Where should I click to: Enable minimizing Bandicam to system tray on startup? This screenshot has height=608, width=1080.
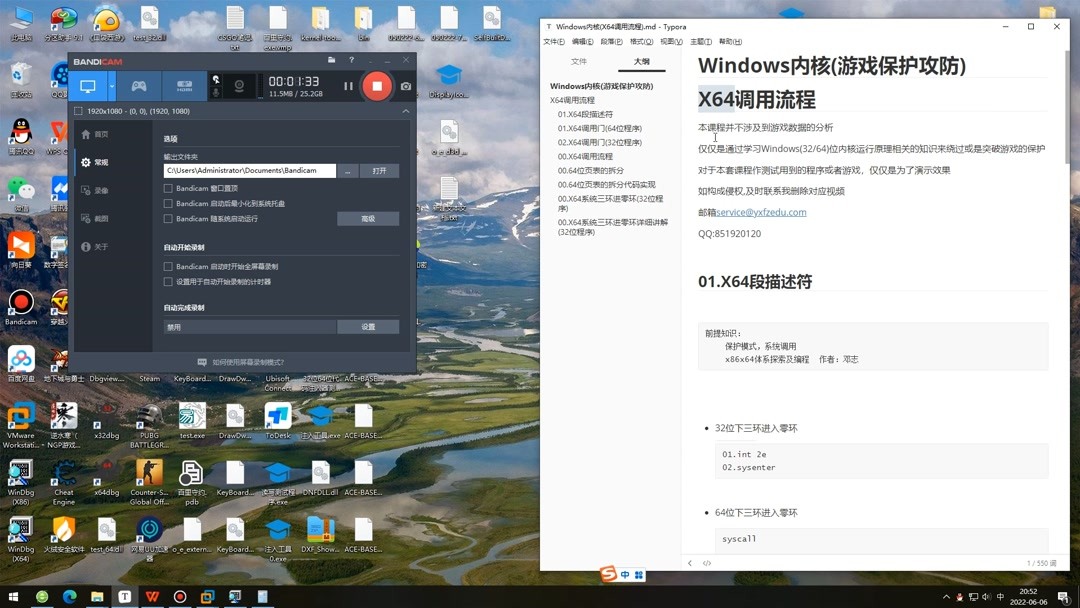(167, 204)
